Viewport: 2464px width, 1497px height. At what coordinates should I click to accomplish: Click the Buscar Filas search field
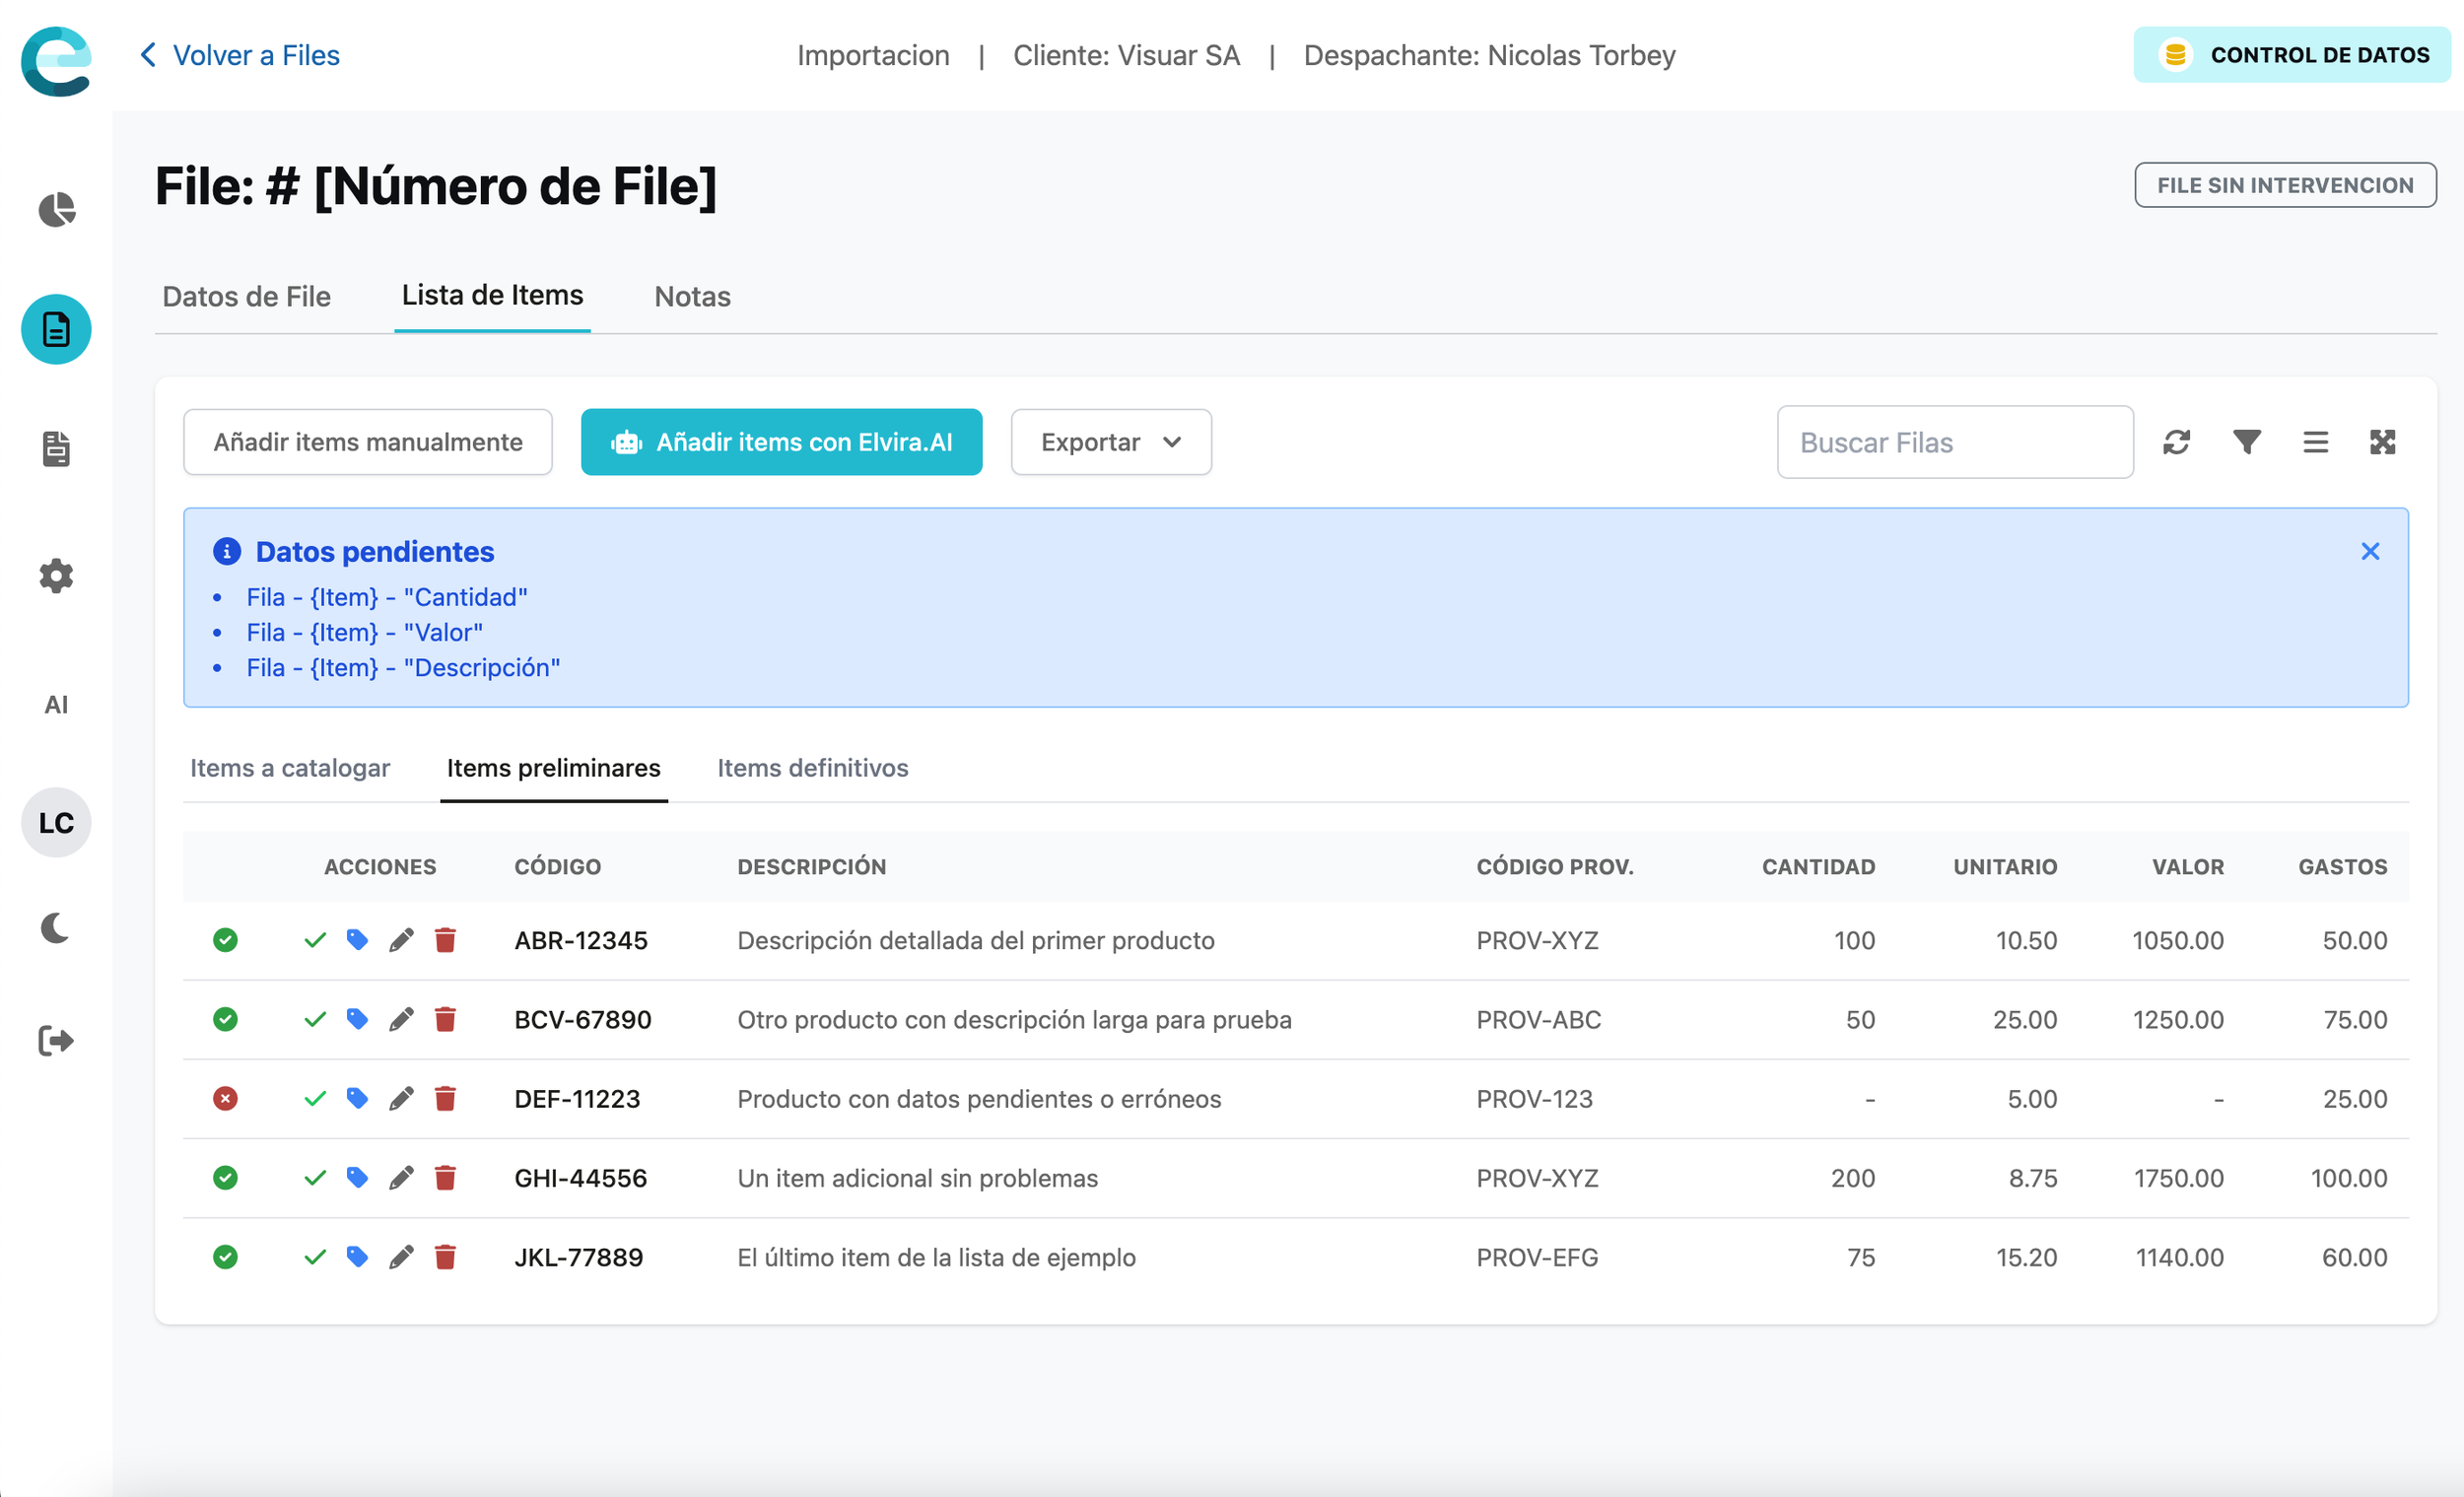click(1954, 442)
